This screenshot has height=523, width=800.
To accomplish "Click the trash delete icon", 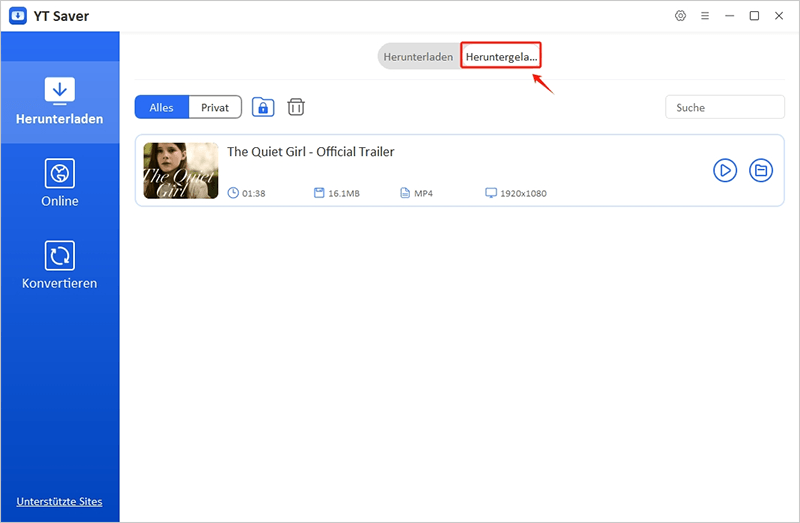I will (x=296, y=107).
